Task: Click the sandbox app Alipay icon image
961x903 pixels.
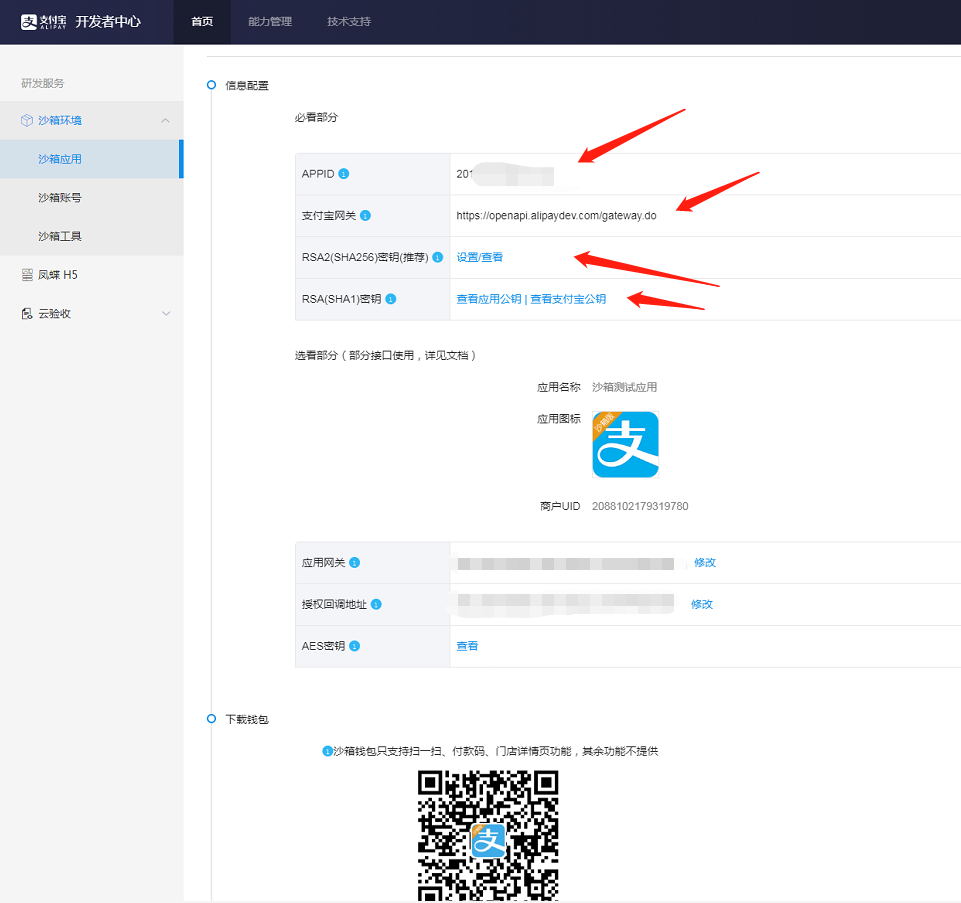Action: coord(625,444)
